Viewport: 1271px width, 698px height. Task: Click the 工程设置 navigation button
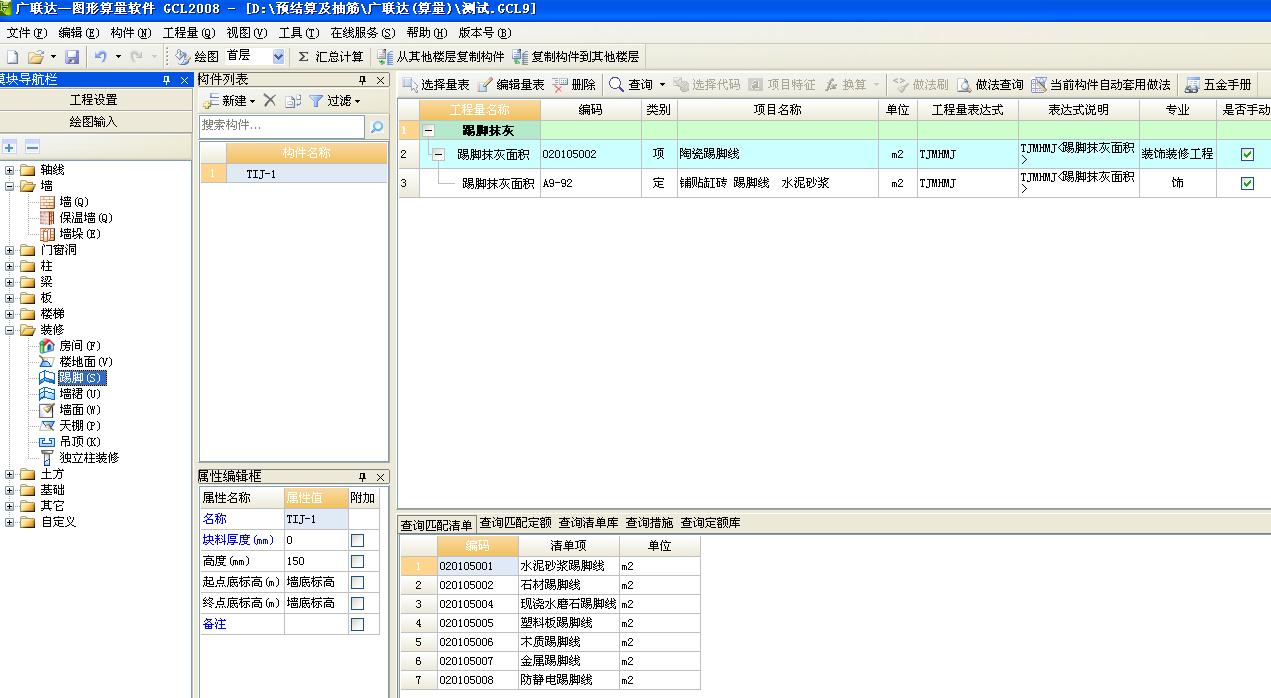[x=94, y=100]
